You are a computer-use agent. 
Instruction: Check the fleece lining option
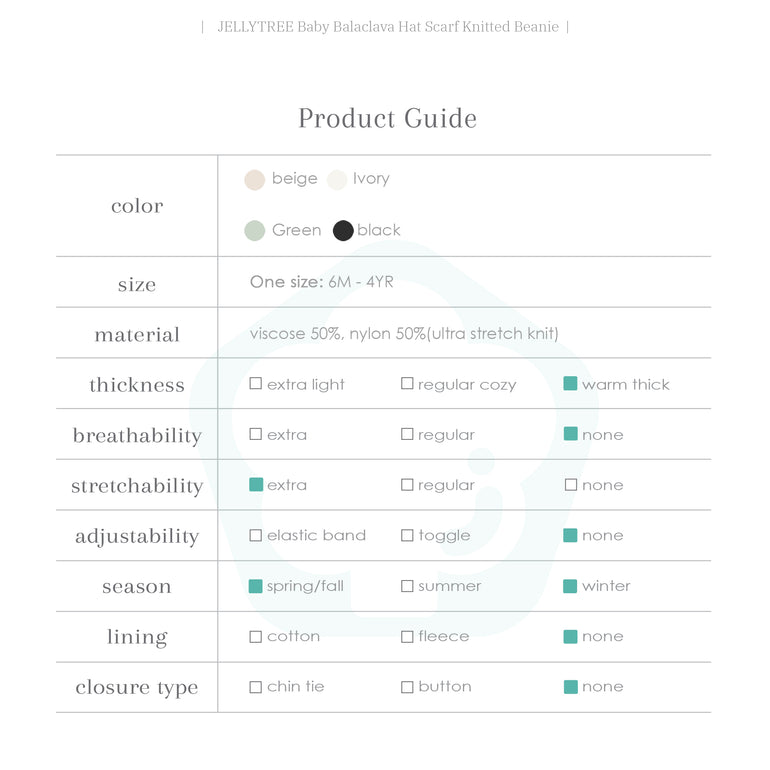(407, 637)
